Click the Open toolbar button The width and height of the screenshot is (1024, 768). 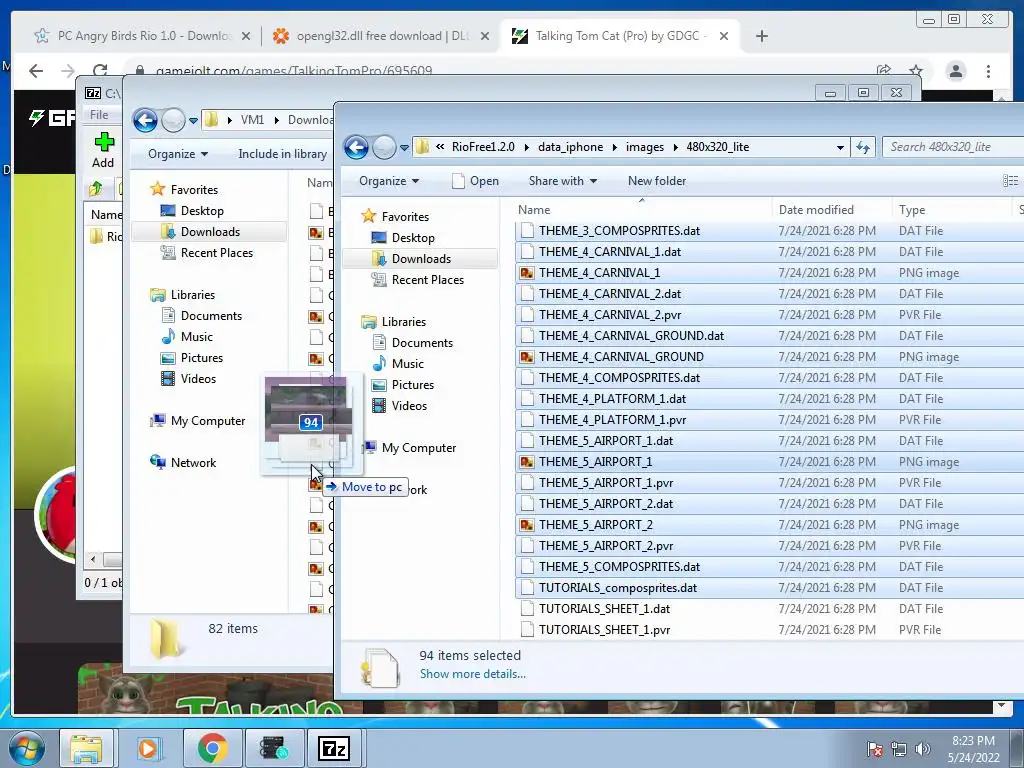click(475, 181)
